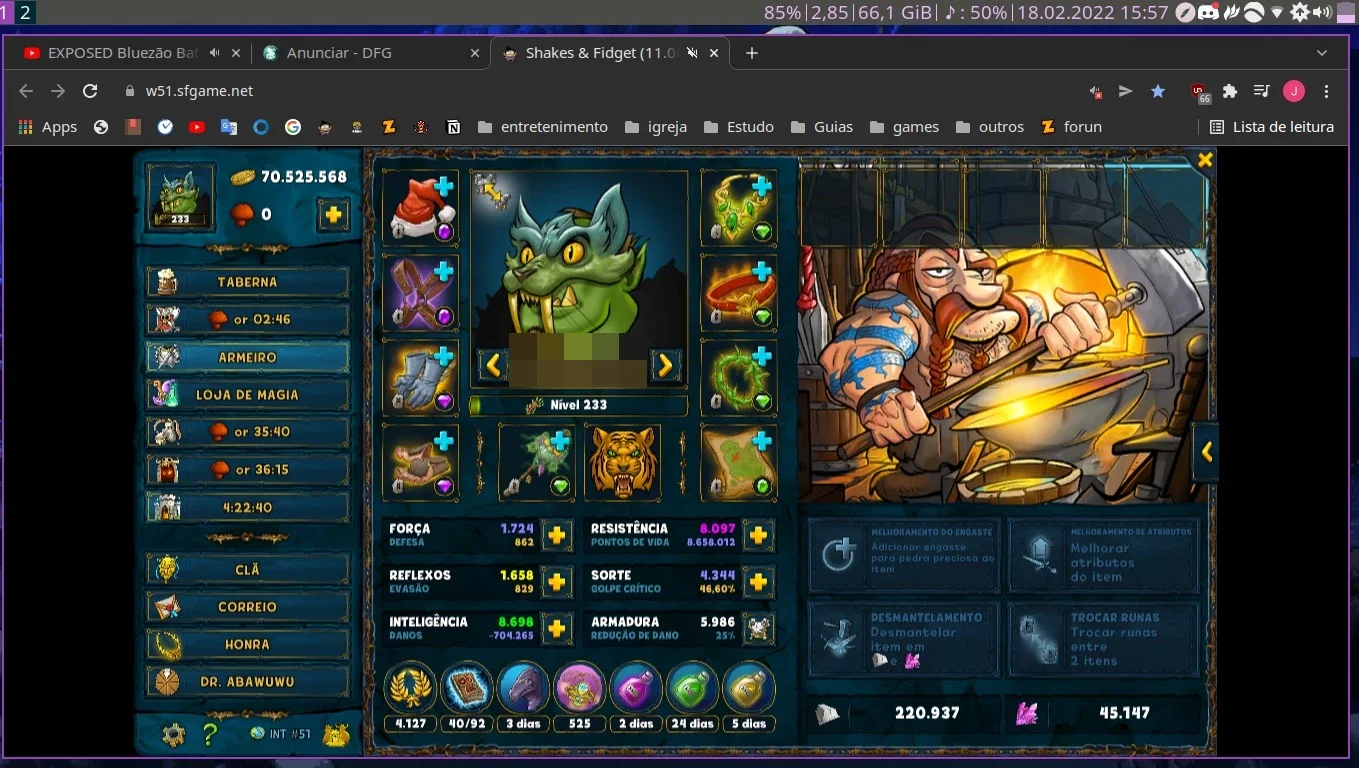Show previous character with left arrow

[492, 365]
